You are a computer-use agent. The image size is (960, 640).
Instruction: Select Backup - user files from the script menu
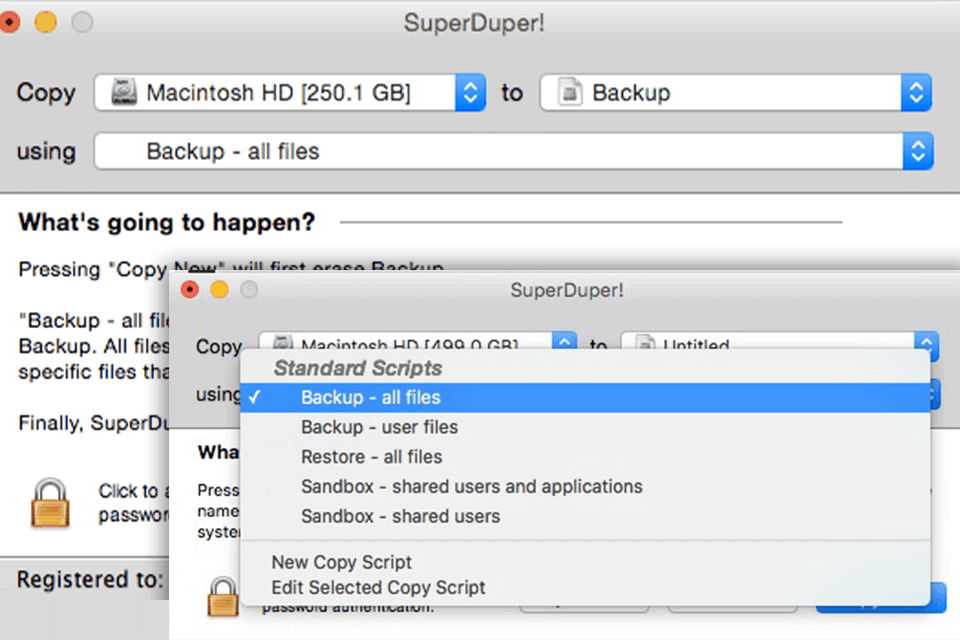pyautogui.click(x=379, y=427)
